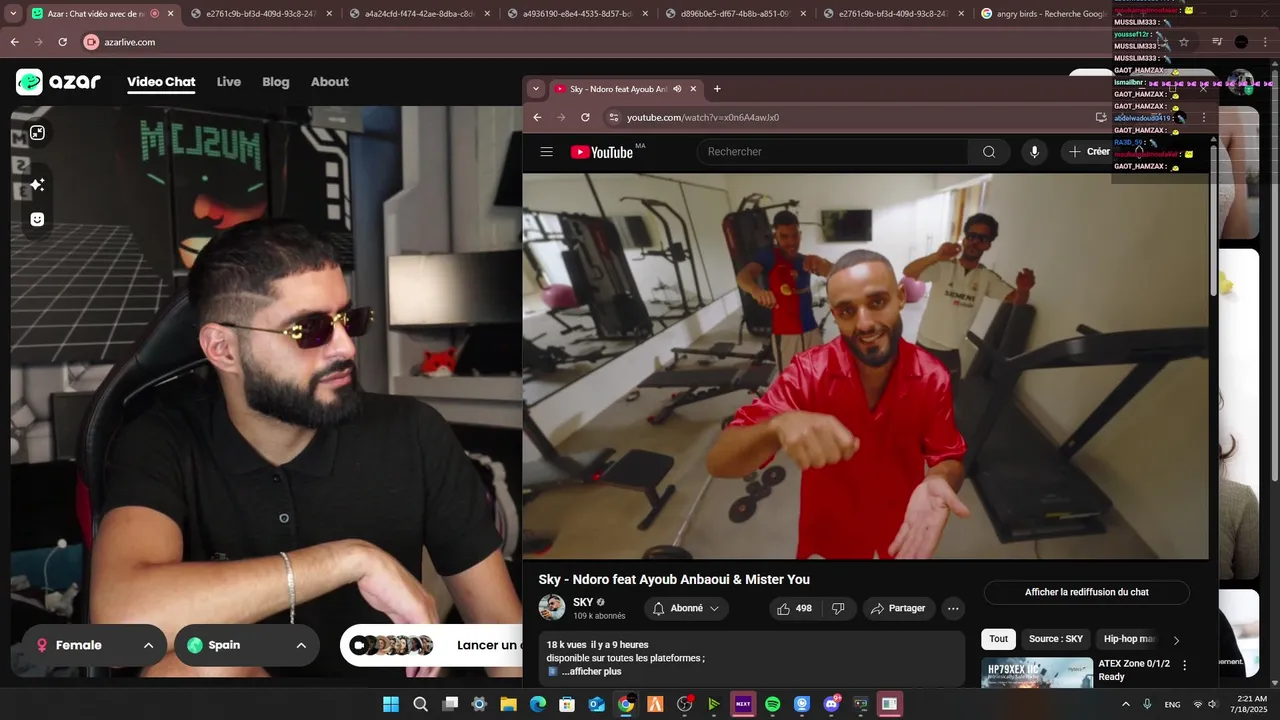Open Discord from the taskbar
The image size is (1280, 720).
[831, 704]
